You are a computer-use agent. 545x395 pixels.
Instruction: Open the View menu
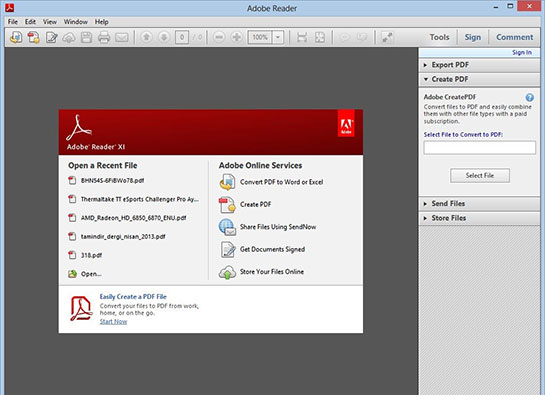[x=50, y=22]
